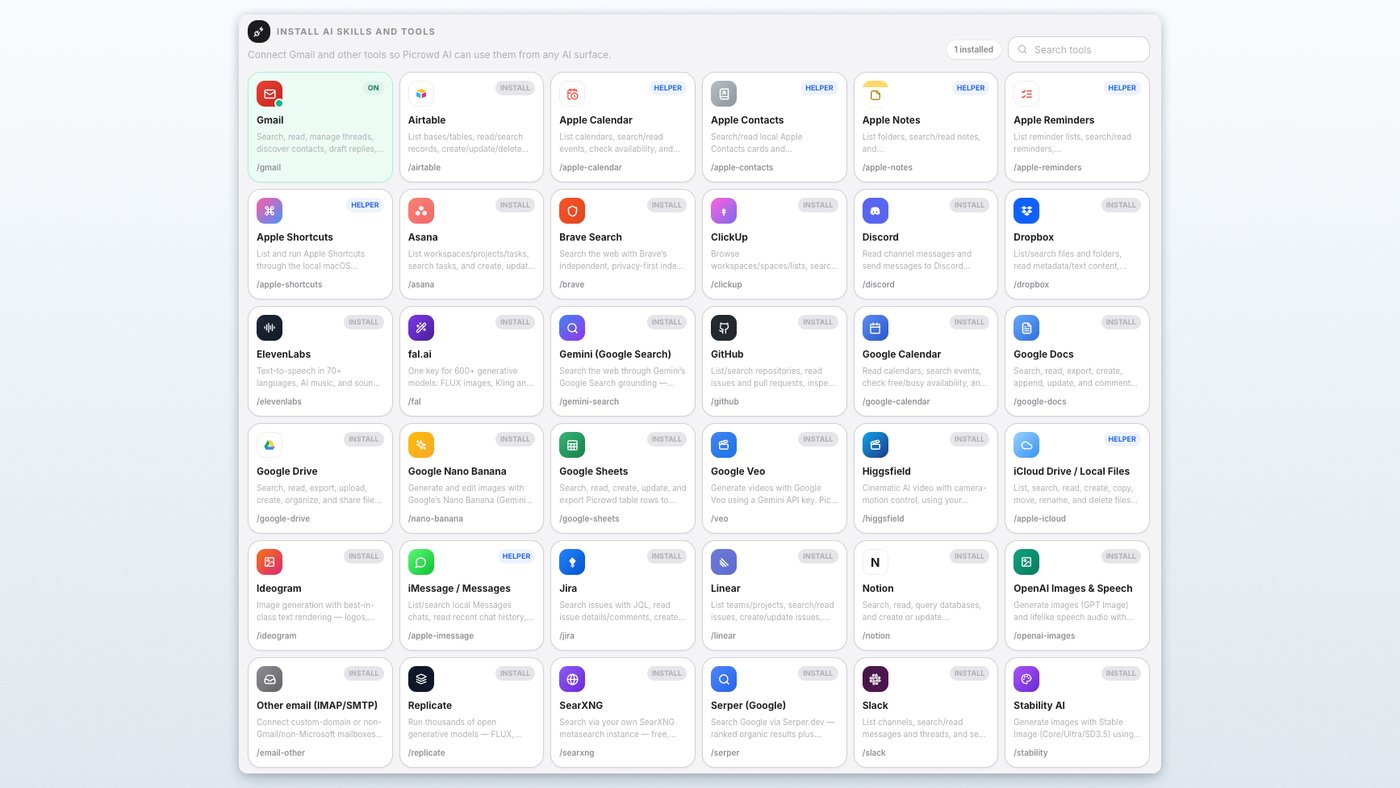Click the Helper badge on iCloud Drive
Viewport: 1400px width, 788px height.
[x=1122, y=439]
